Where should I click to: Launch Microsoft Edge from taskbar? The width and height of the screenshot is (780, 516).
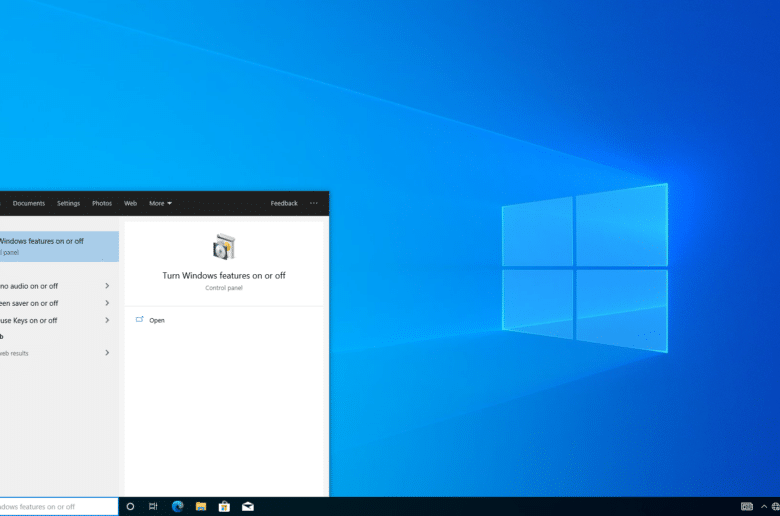click(178, 507)
